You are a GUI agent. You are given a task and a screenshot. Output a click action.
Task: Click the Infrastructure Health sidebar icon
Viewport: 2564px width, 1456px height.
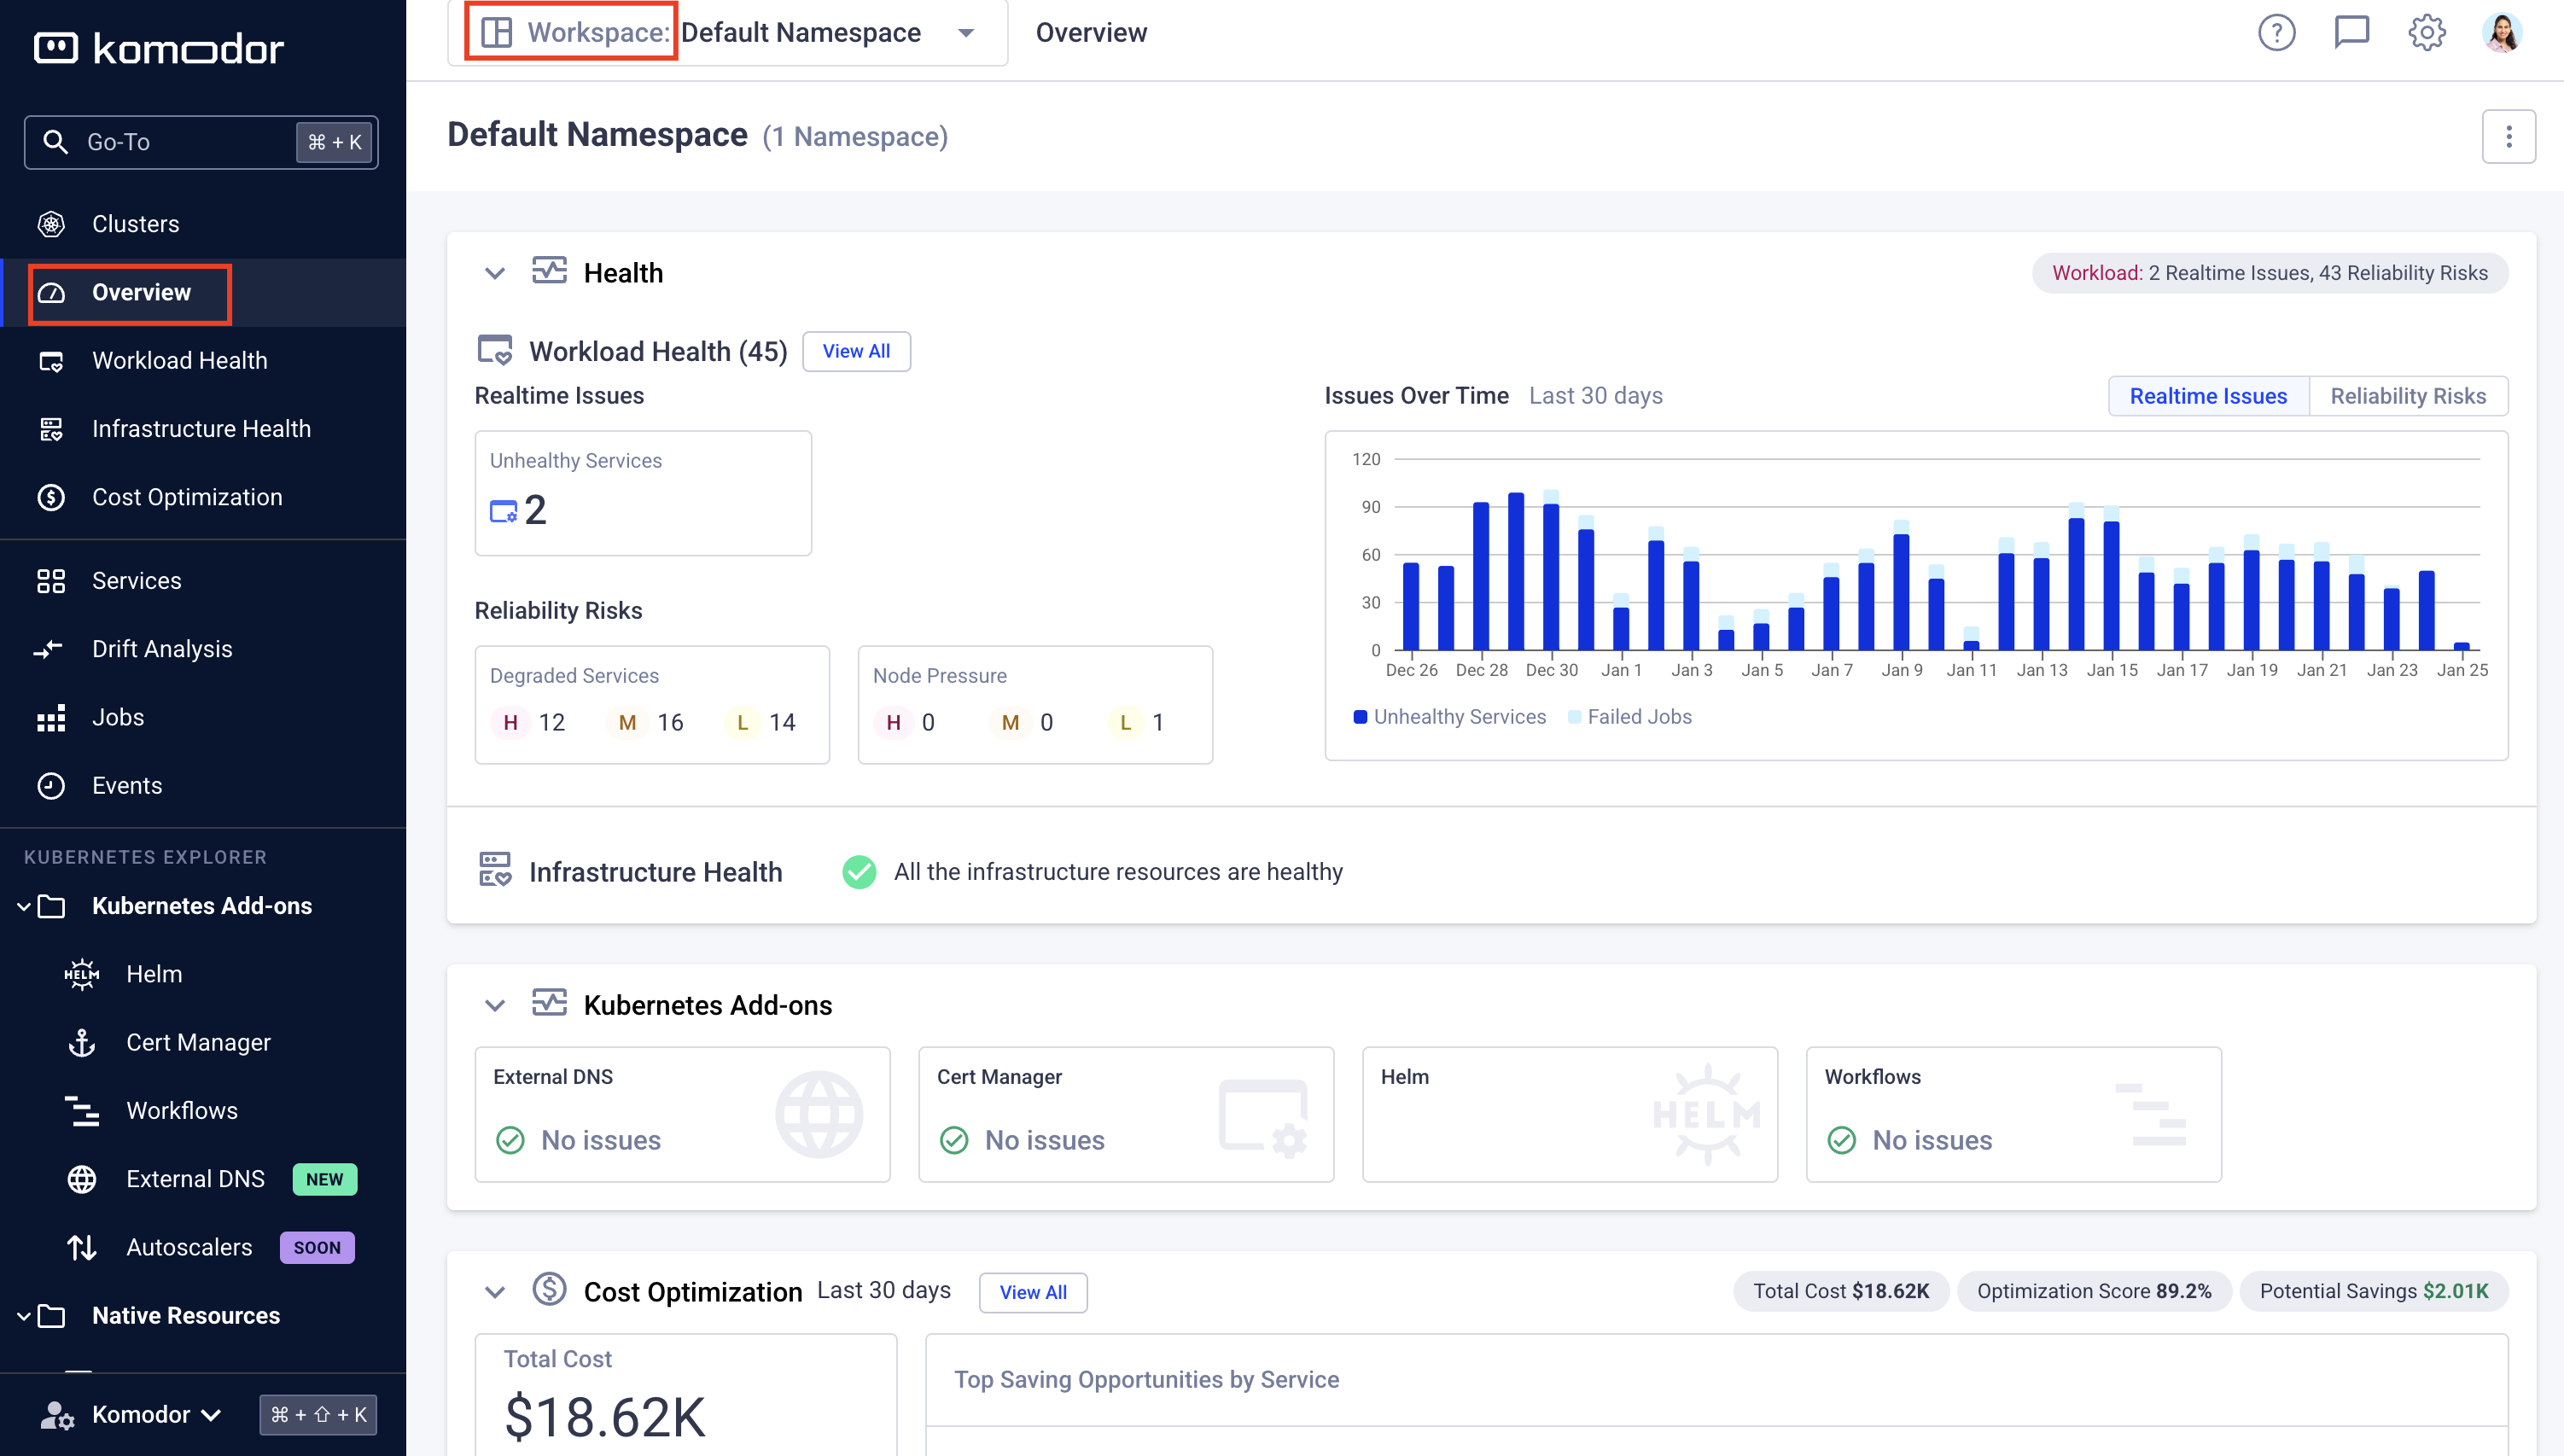[x=51, y=429]
